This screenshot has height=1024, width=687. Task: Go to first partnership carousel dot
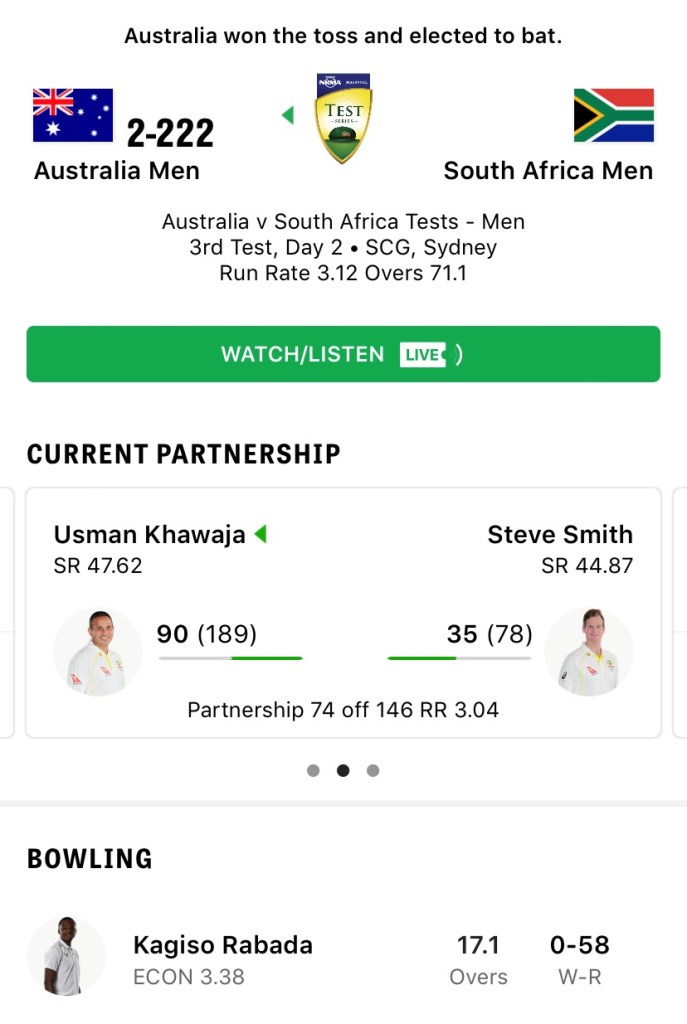point(313,770)
